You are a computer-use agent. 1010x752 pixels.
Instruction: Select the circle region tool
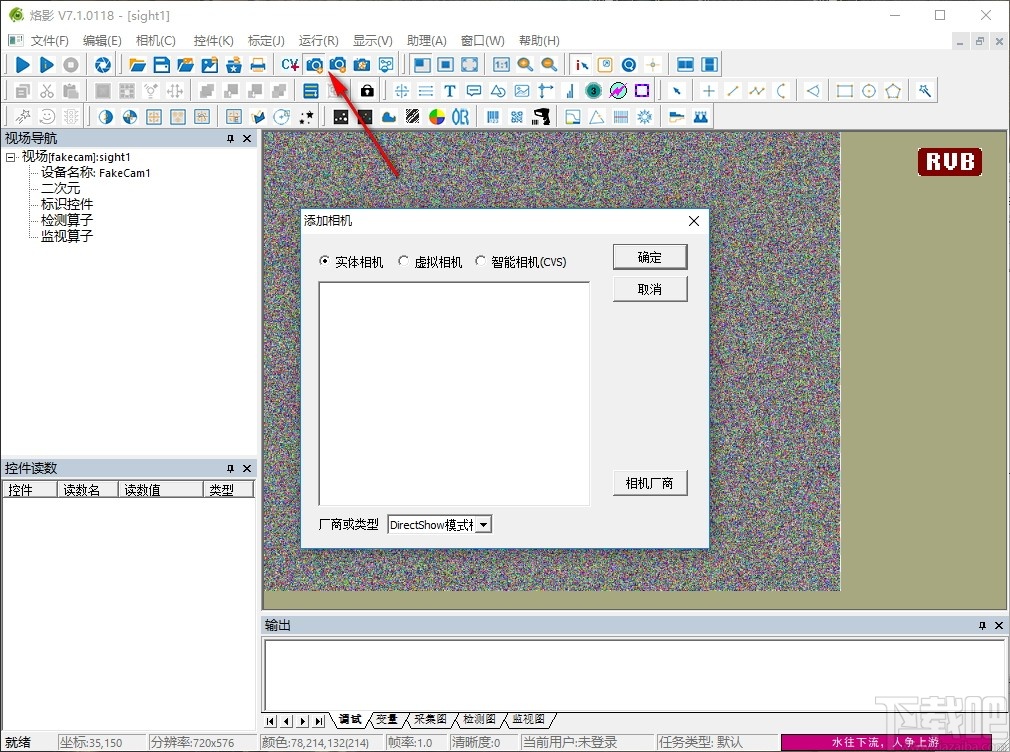coord(869,91)
